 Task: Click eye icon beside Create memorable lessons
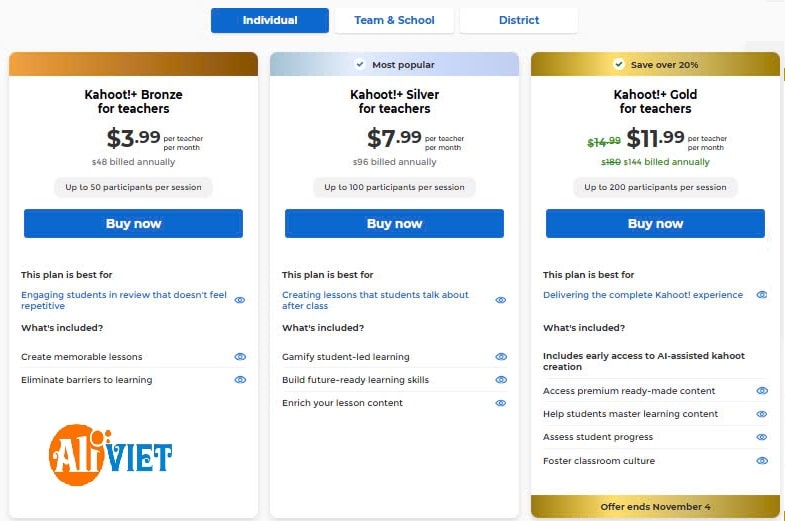click(x=240, y=357)
